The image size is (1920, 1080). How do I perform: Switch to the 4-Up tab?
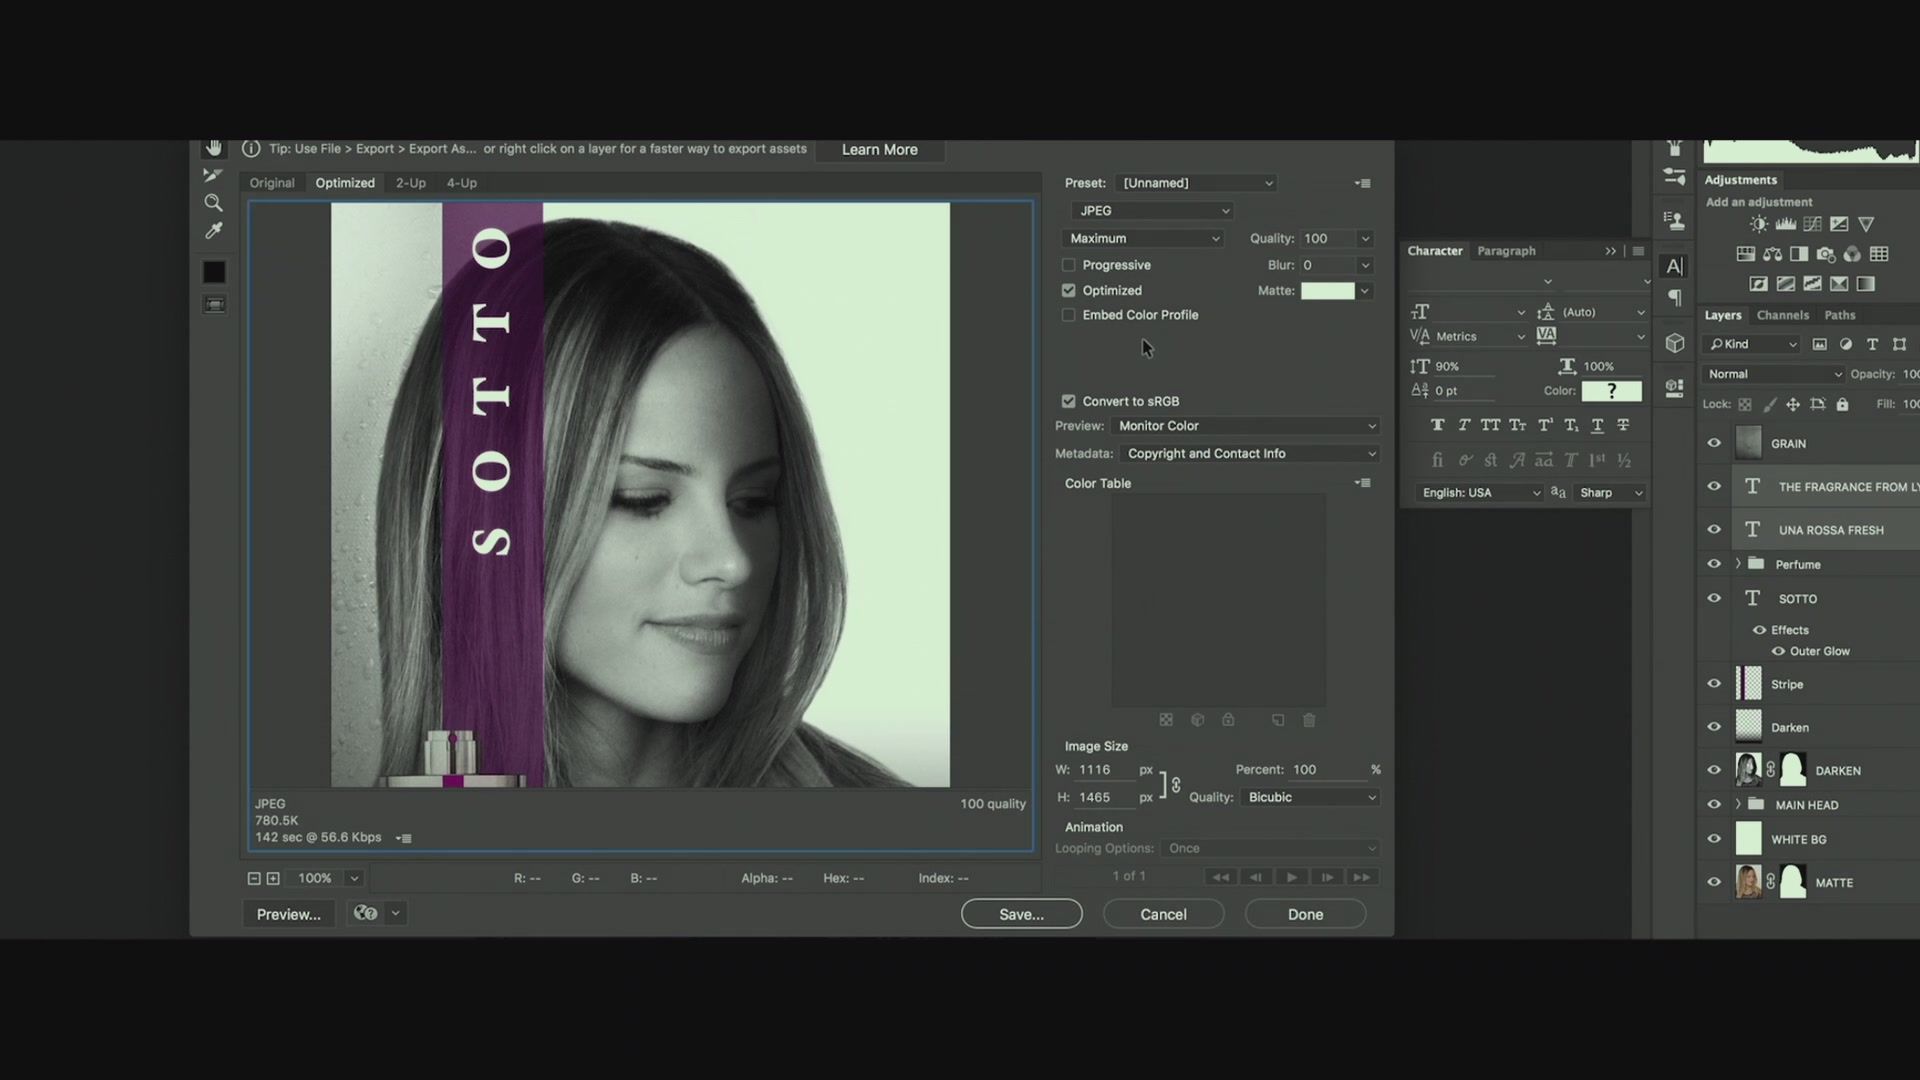pyautogui.click(x=461, y=183)
